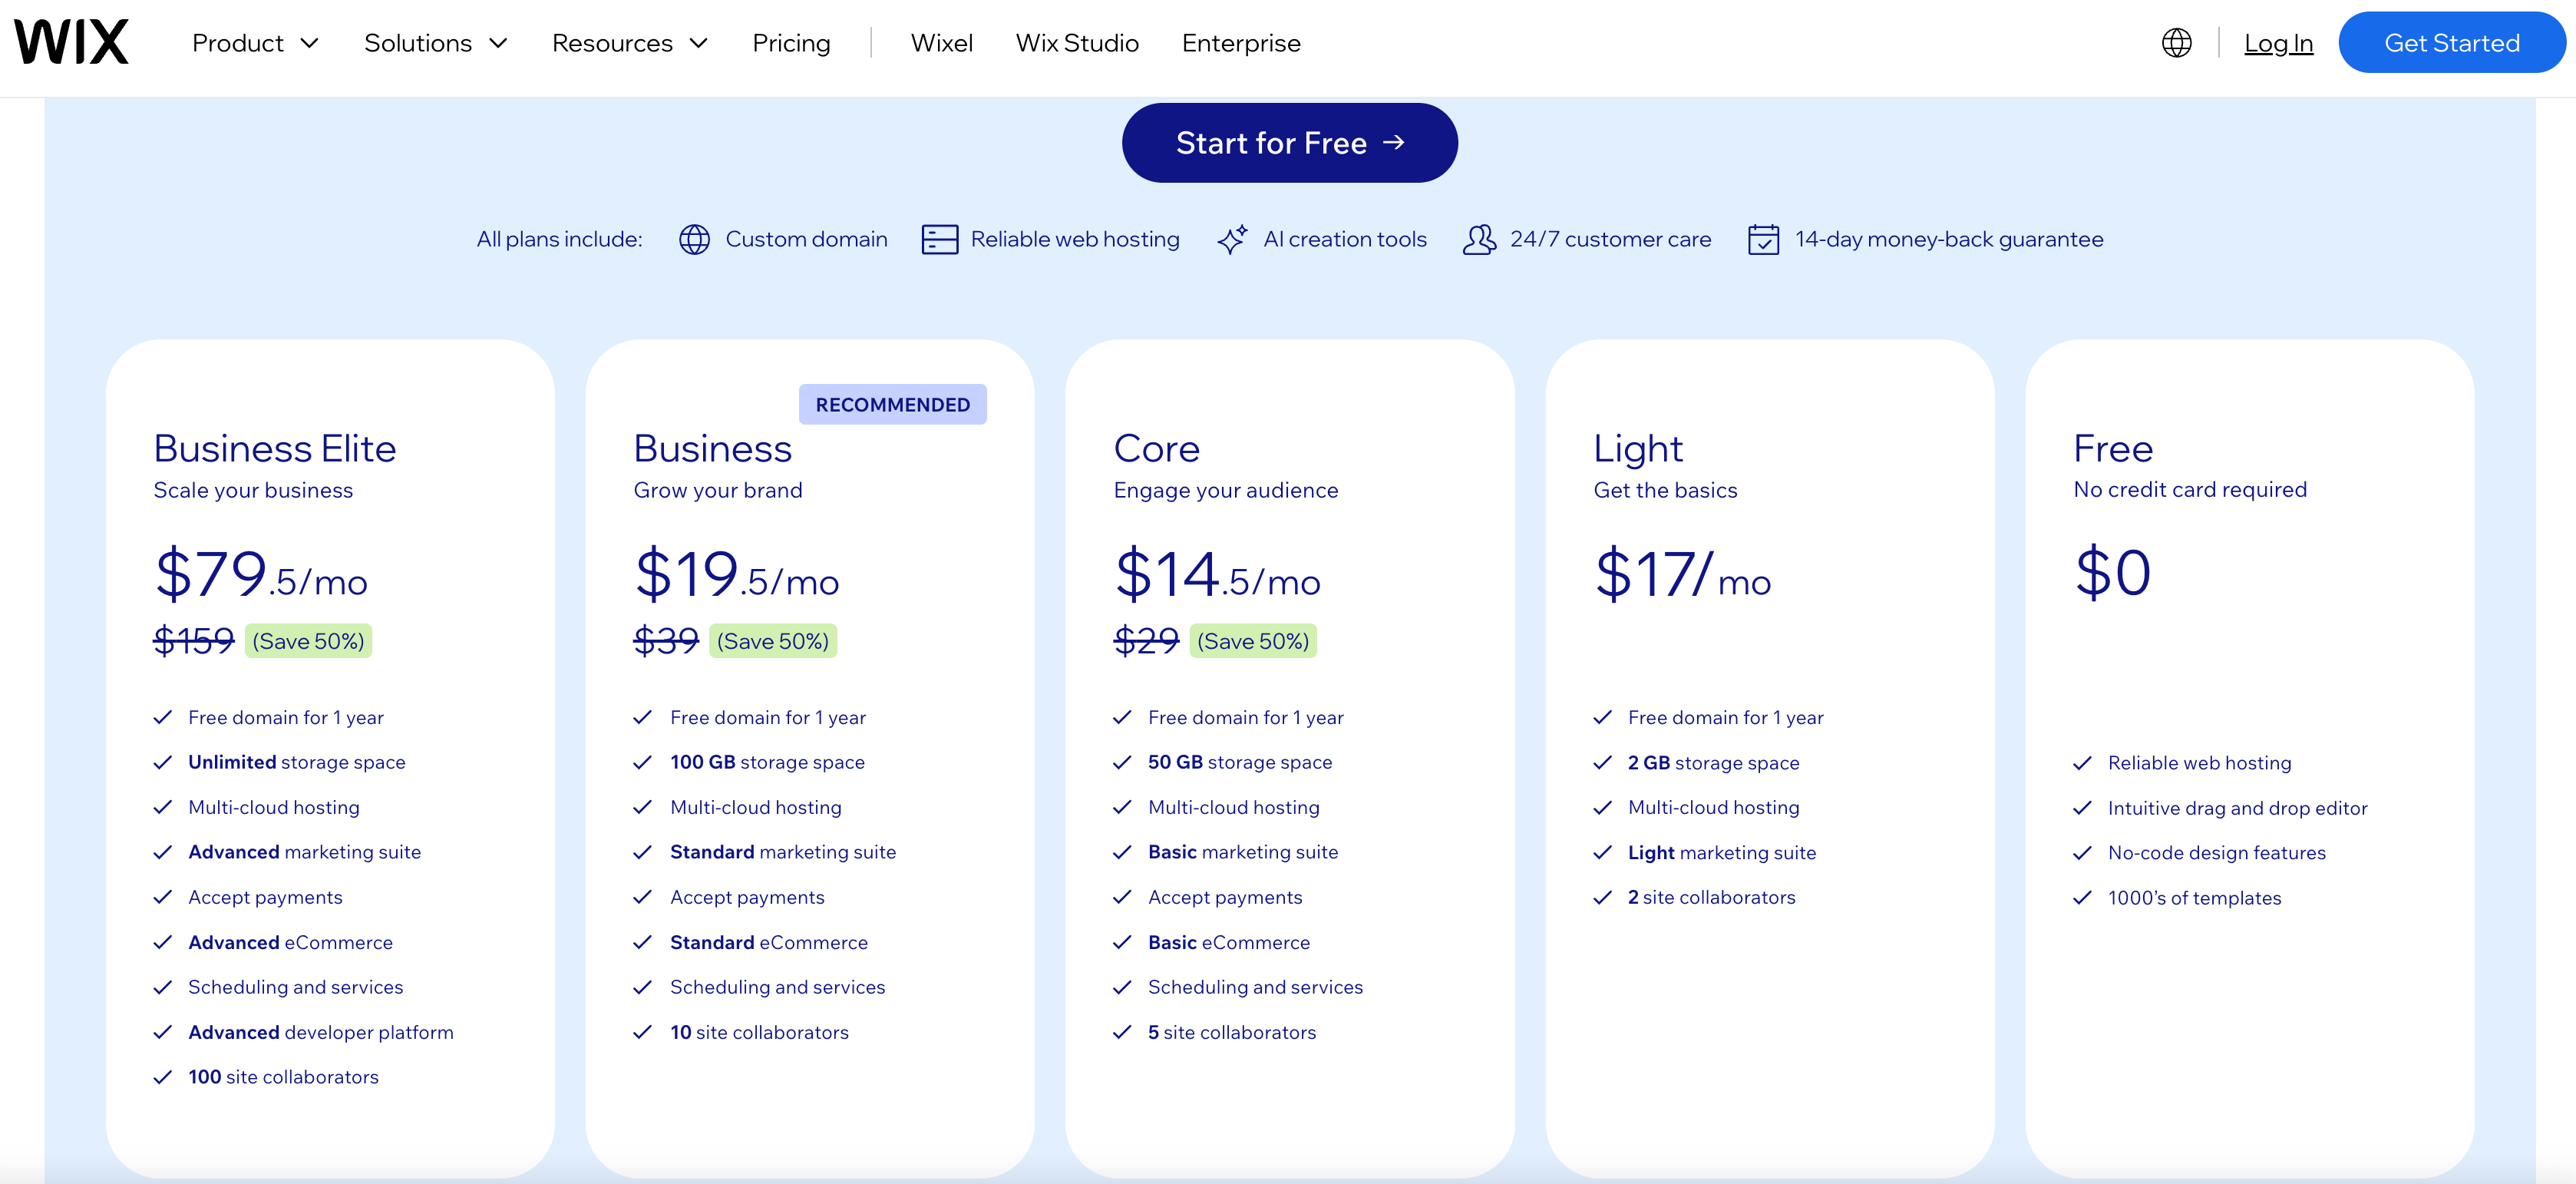Click the $79.5/mo price
The height and width of the screenshot is (1184, 2576).
(260, 574)
